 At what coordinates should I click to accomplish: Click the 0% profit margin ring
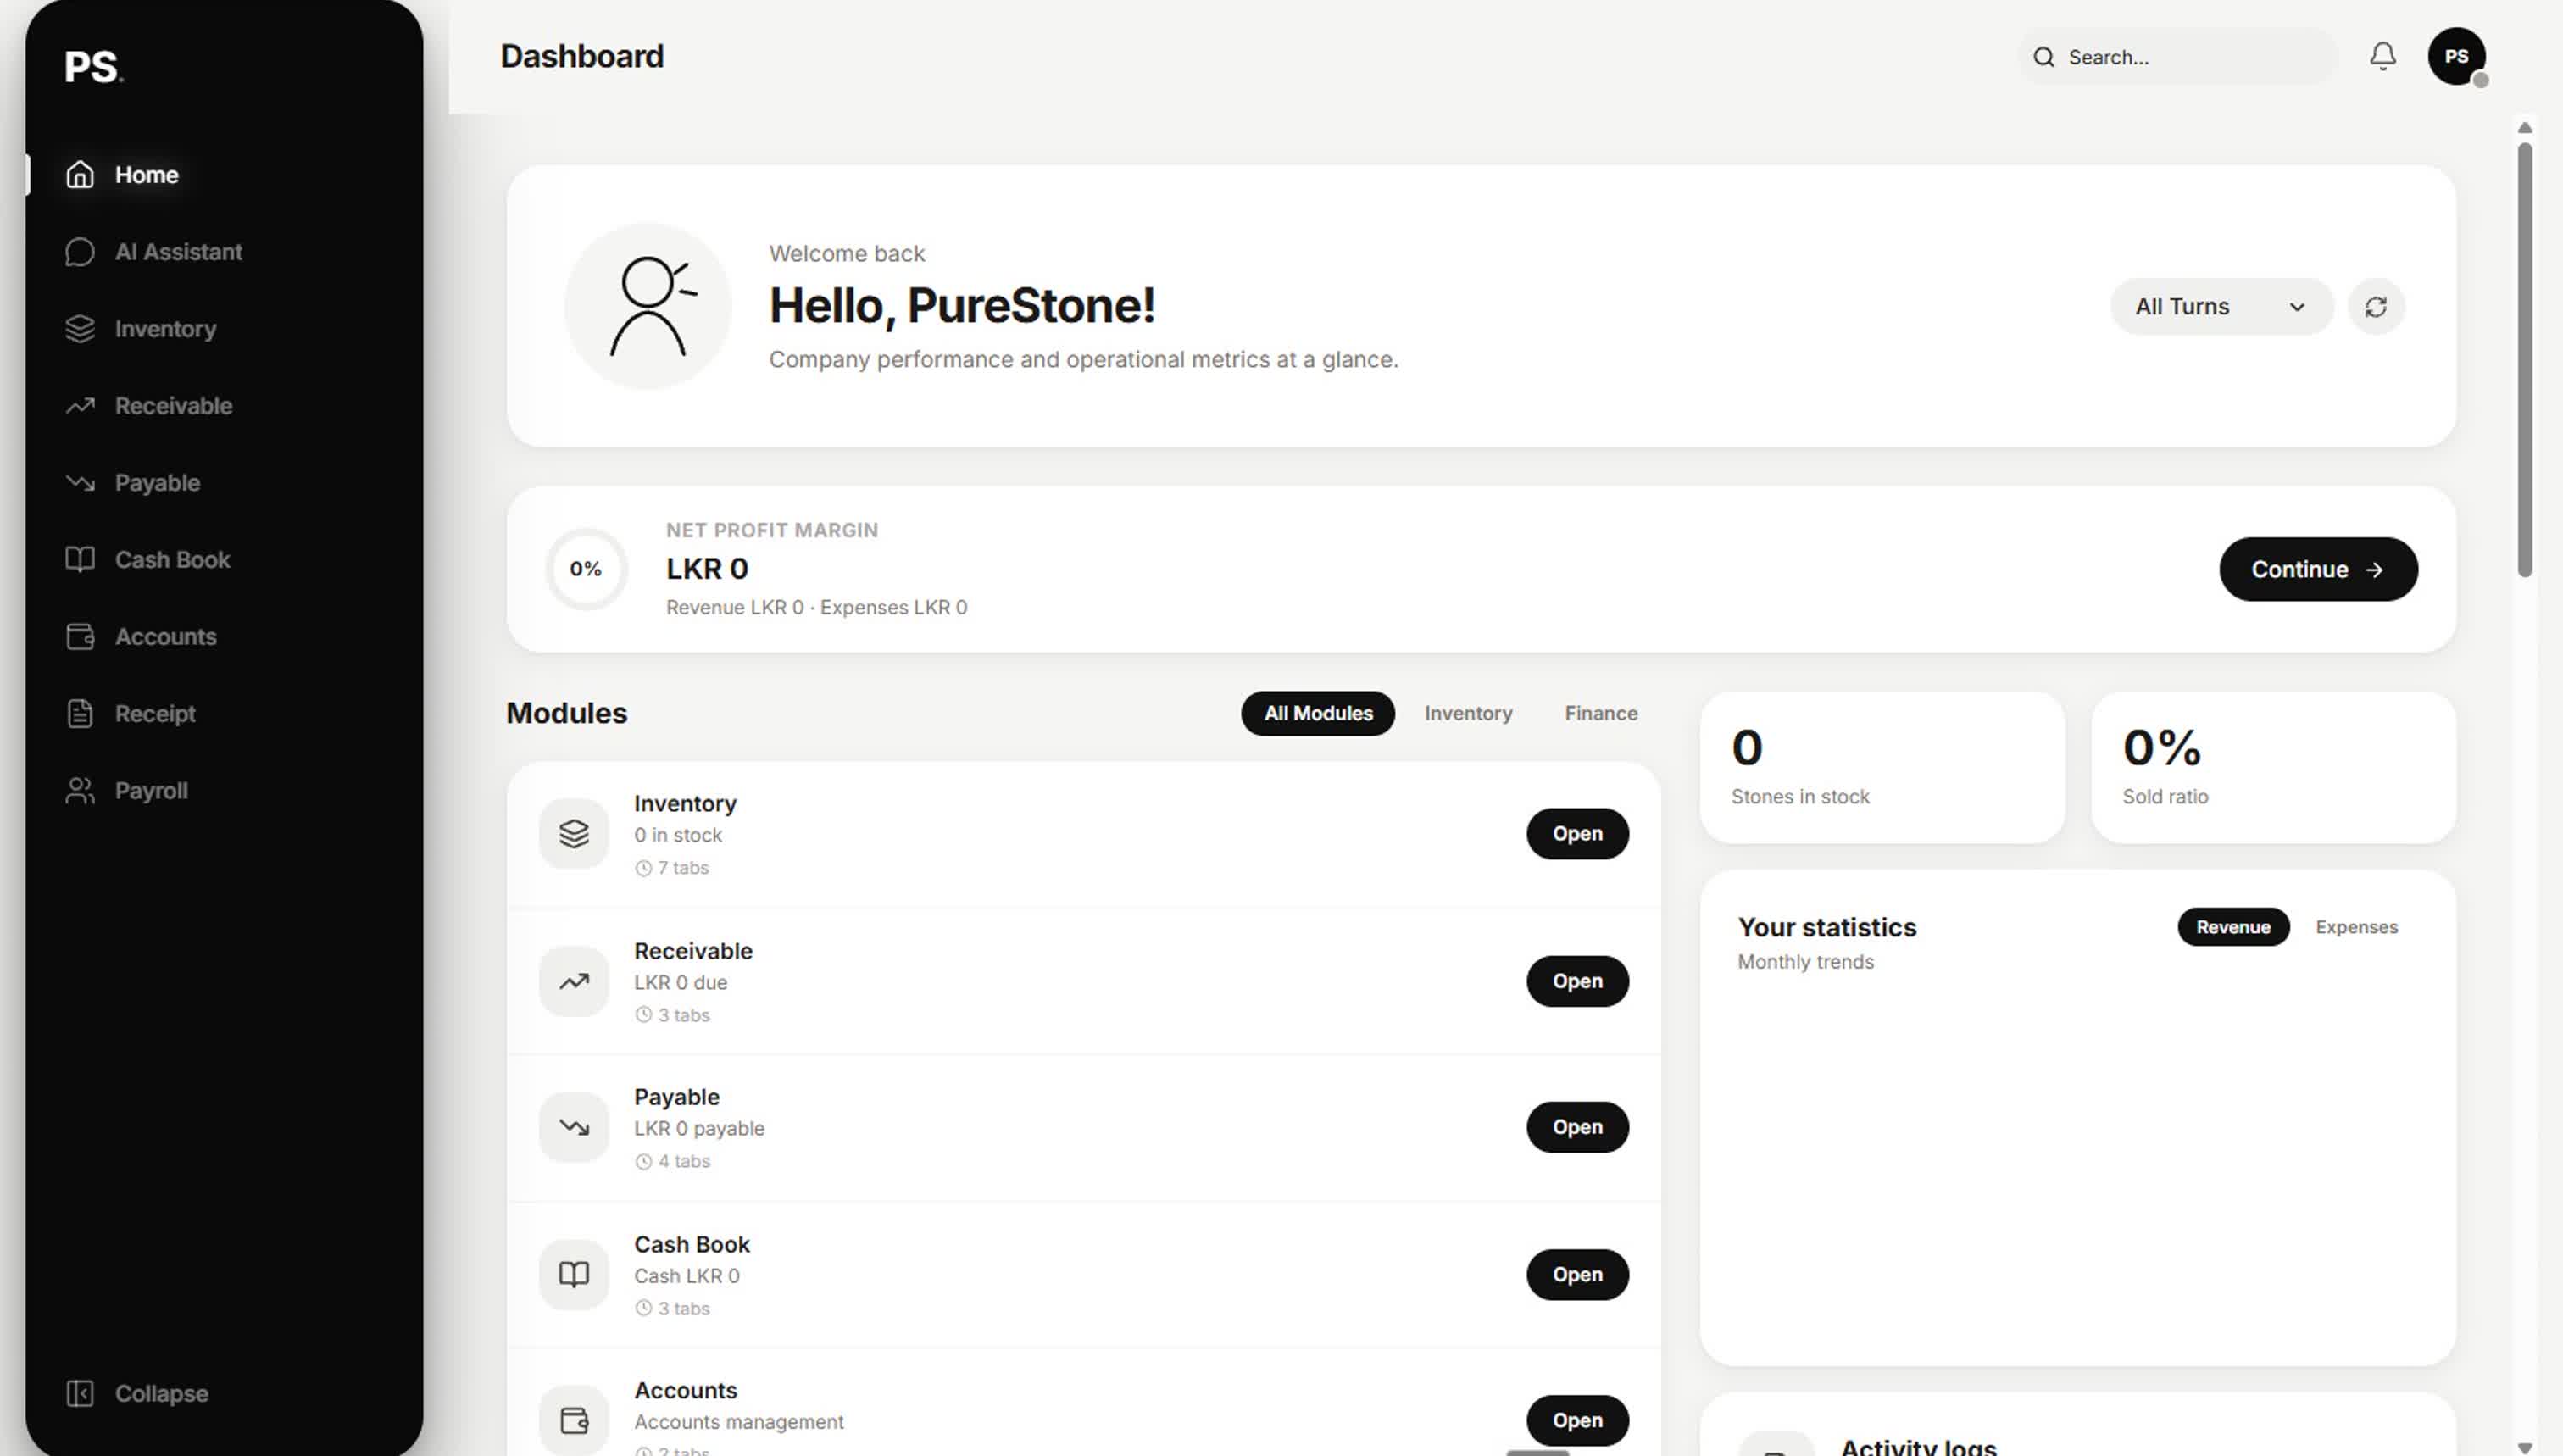tap(586, 570)
